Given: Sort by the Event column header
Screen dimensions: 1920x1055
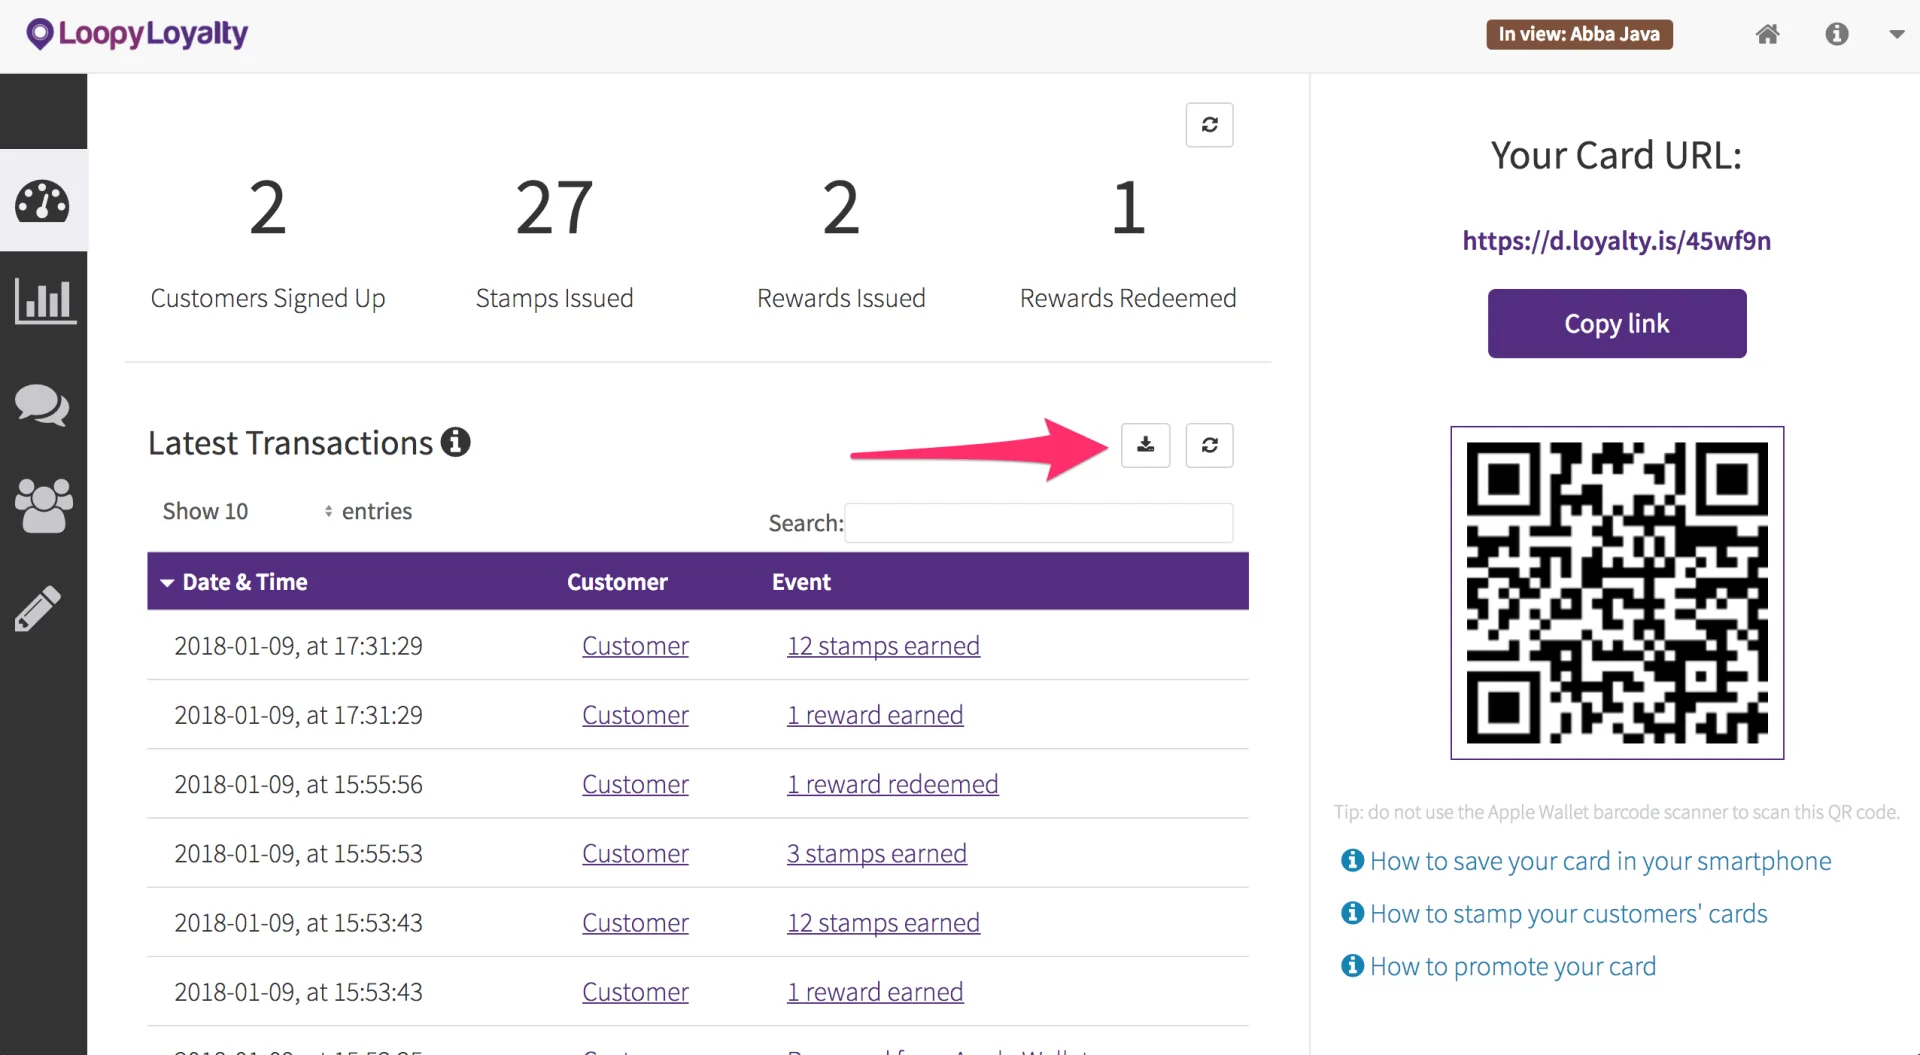Looking at the screenshot, I should [801, 582].
